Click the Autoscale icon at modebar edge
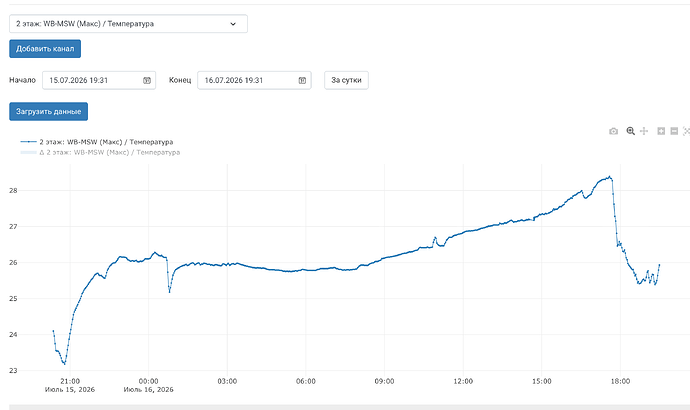 [x=686, y=131]
